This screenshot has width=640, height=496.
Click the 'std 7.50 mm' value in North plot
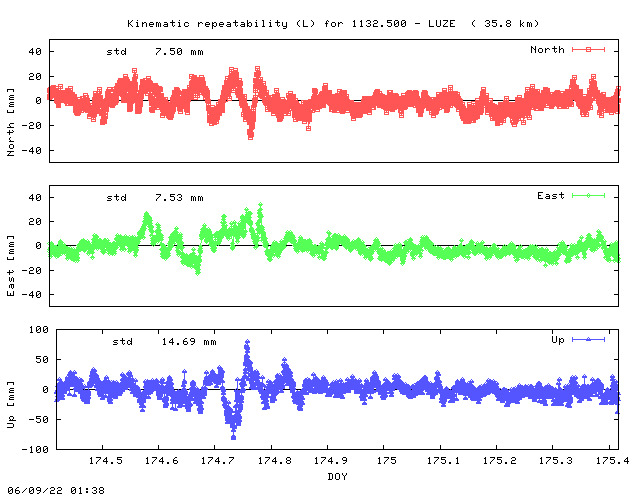(x=155, y=52)
